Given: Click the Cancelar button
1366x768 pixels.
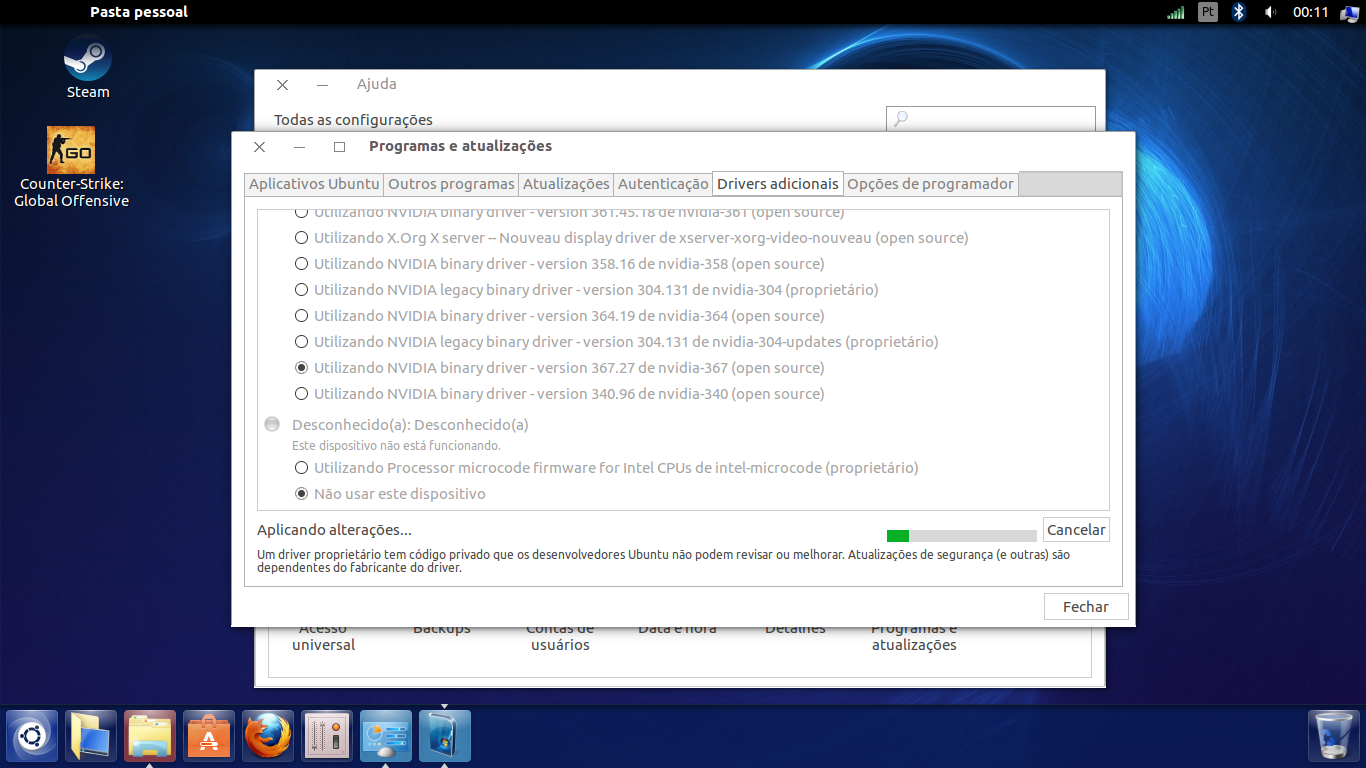Looking at the screenshot, I should click(1076, 530).
